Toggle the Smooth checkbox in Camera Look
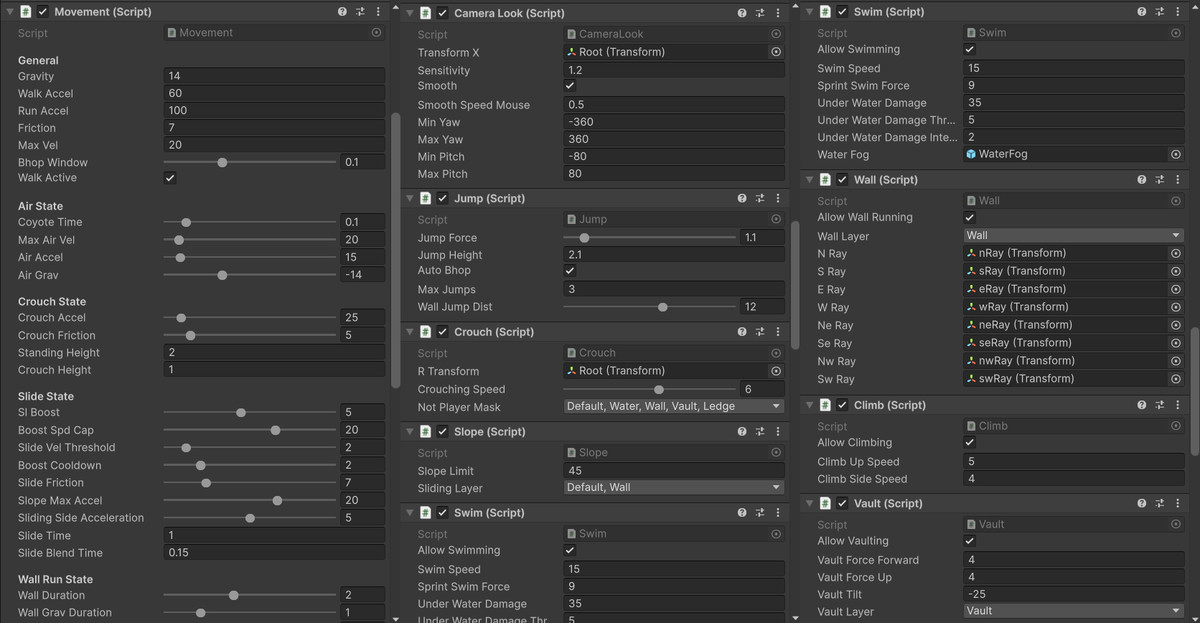Screen dimensions: 1200x623 pos(570,86)
